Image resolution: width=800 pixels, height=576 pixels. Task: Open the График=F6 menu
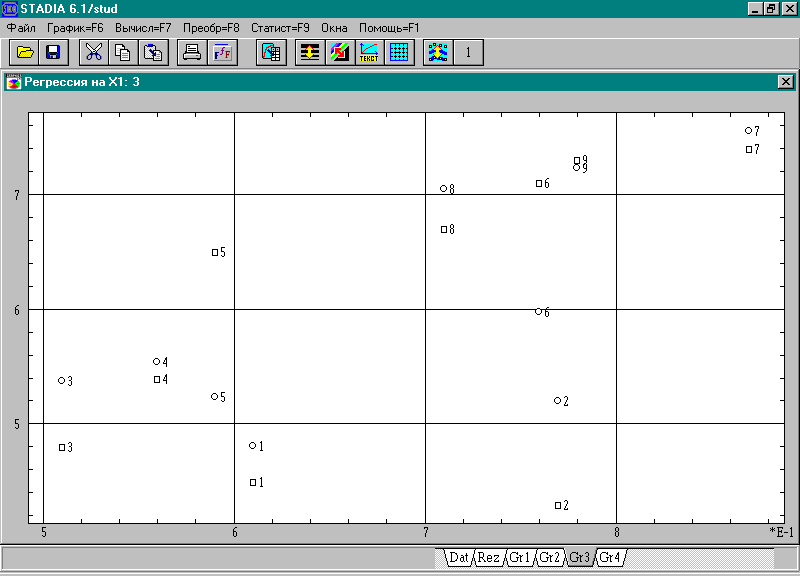click(x=75, y=28)
